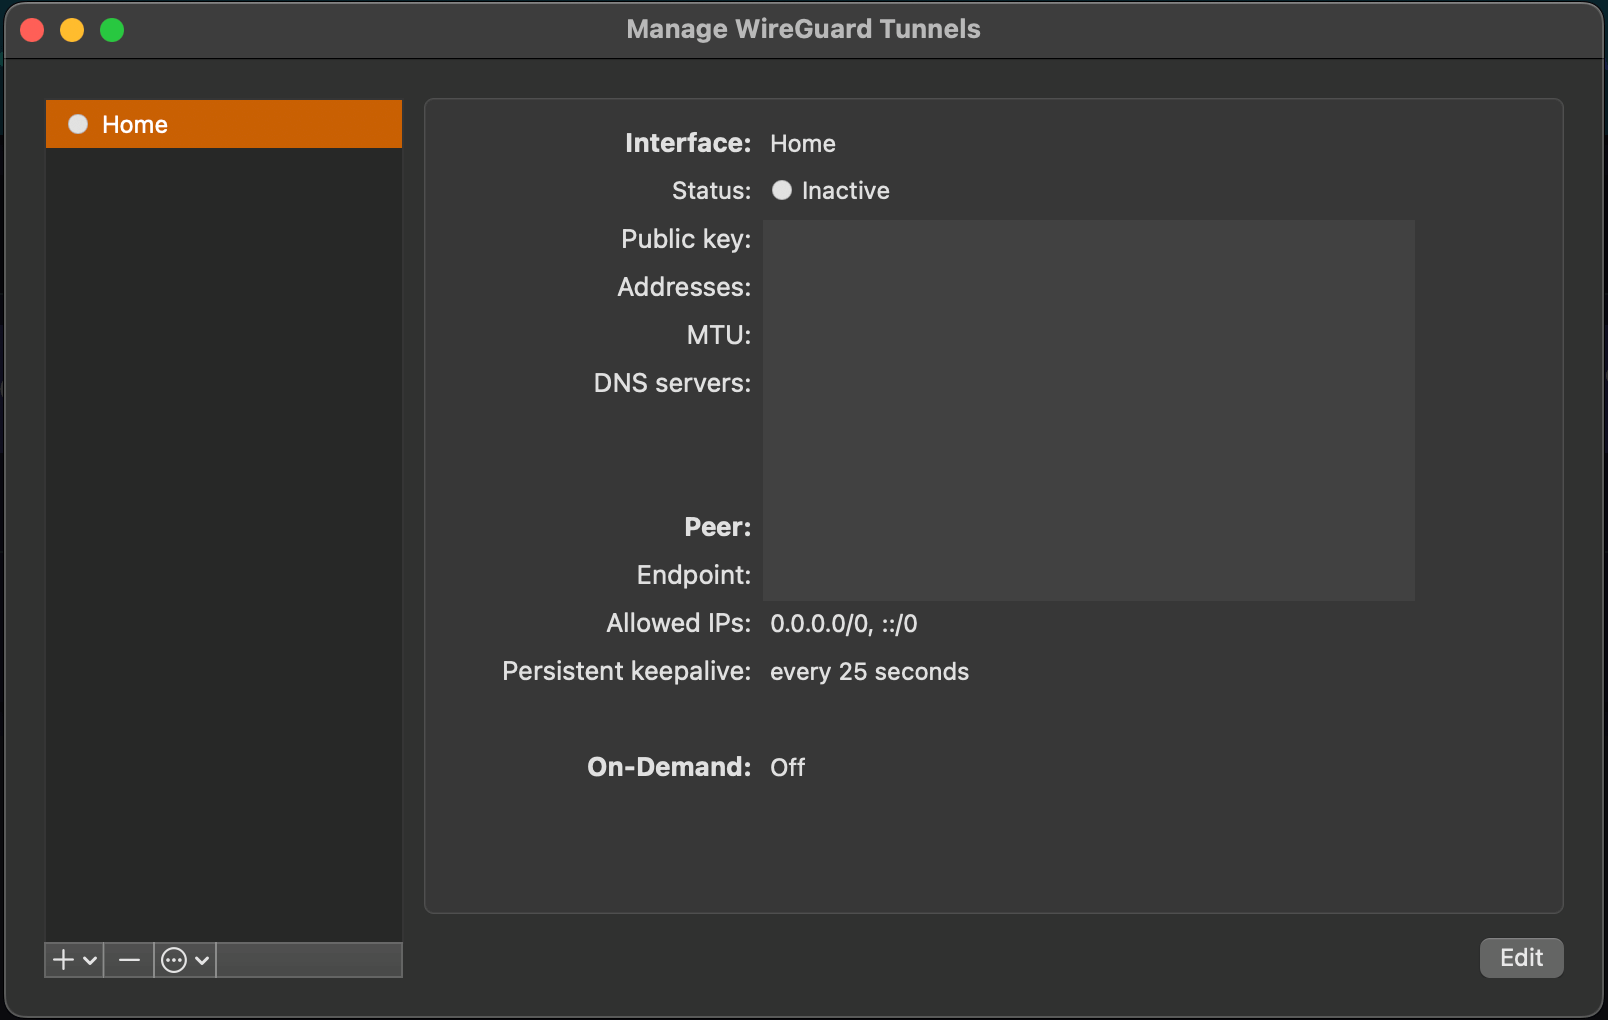Viewport: 1608px width, 1020px height.
Task: Maximize the window with green button
Action: pyautogui.click(x=112, y=30)
